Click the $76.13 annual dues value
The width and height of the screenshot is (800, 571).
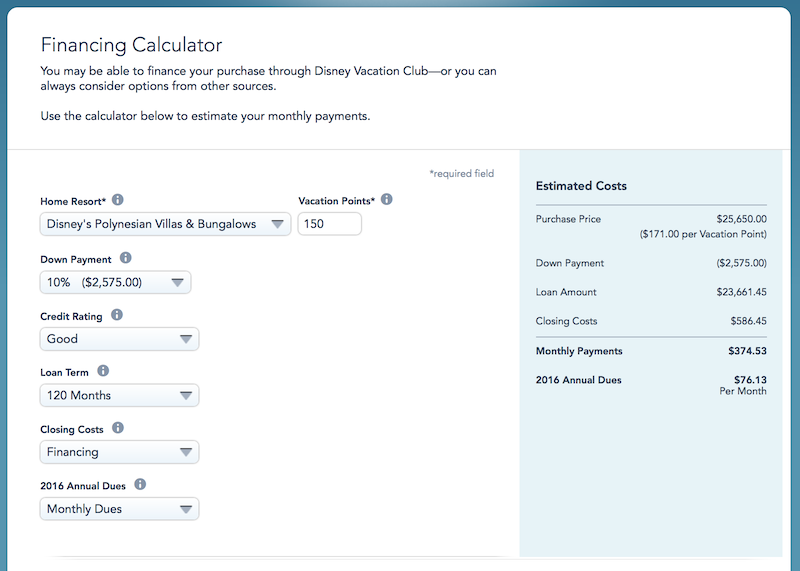pos(751,380)
